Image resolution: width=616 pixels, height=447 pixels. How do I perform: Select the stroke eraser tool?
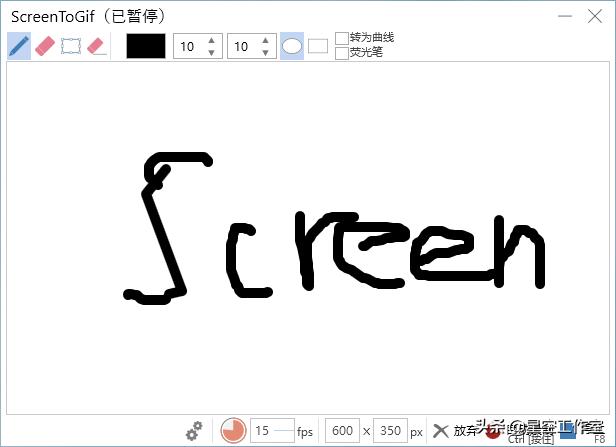[x=97, y=46]
